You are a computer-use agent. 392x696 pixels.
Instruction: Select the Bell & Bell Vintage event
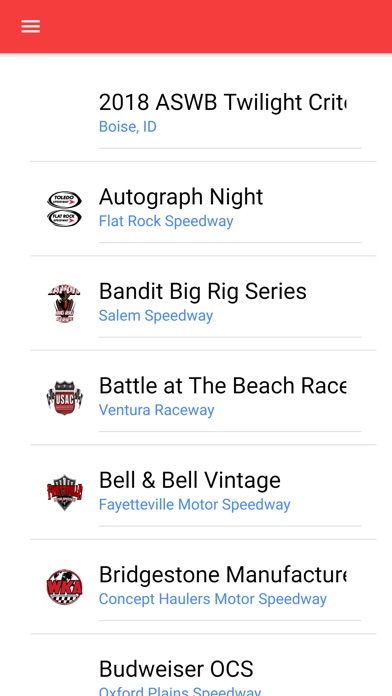click(190, 480)
